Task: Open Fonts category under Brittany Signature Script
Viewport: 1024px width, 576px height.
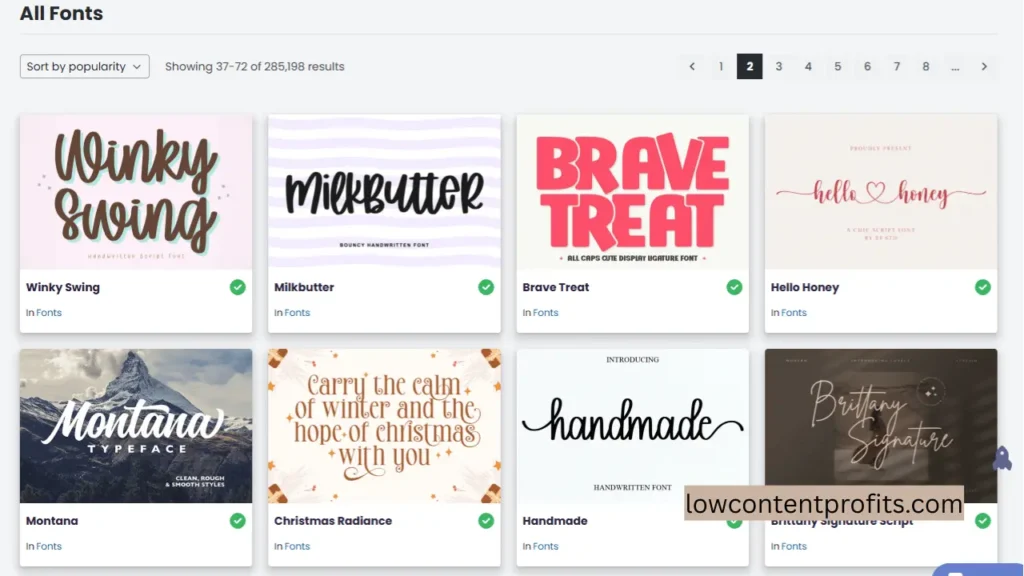Action: click(x=793, y=547)
